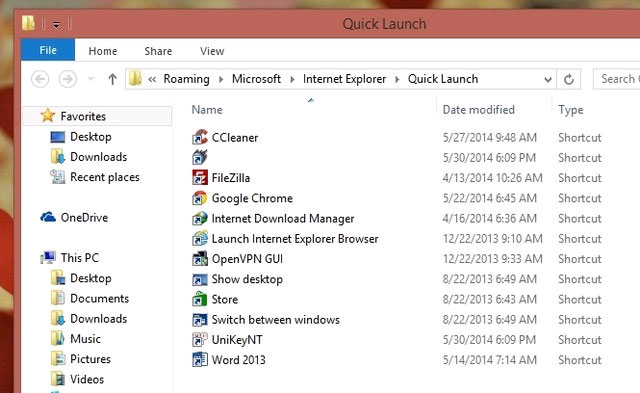Switch to the Home ribbon tab

103,51
